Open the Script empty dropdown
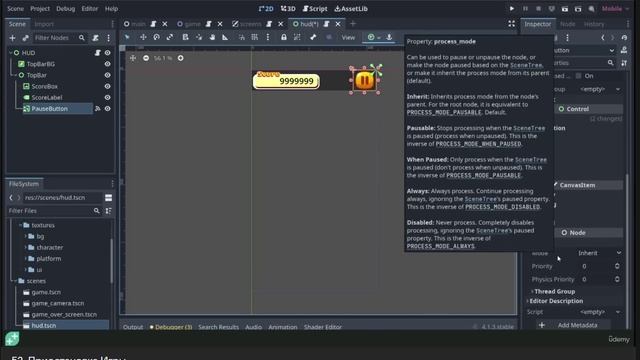 click(599, 312)
